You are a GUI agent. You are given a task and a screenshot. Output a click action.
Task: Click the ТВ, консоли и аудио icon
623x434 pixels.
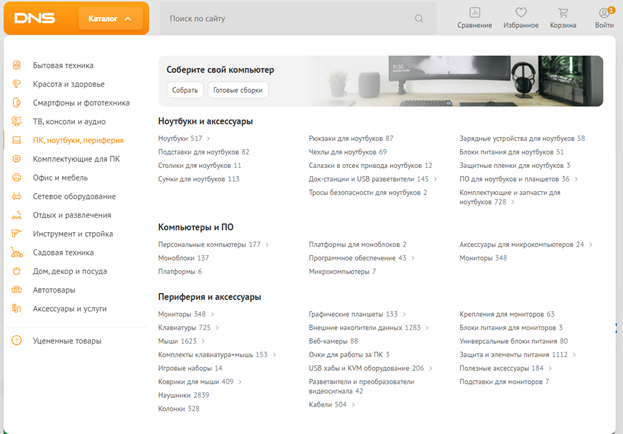(x=16, y=121)
